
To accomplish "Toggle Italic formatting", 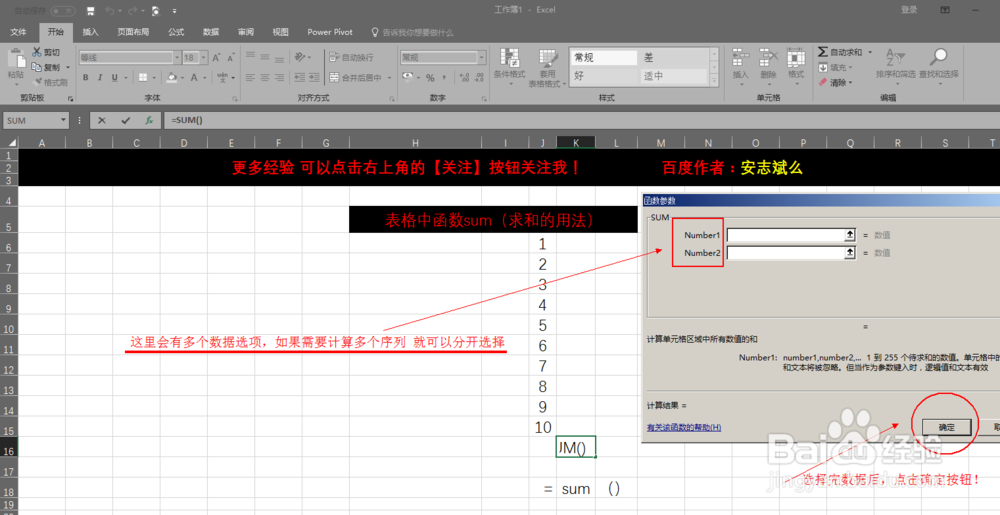I will pos(100,78).
